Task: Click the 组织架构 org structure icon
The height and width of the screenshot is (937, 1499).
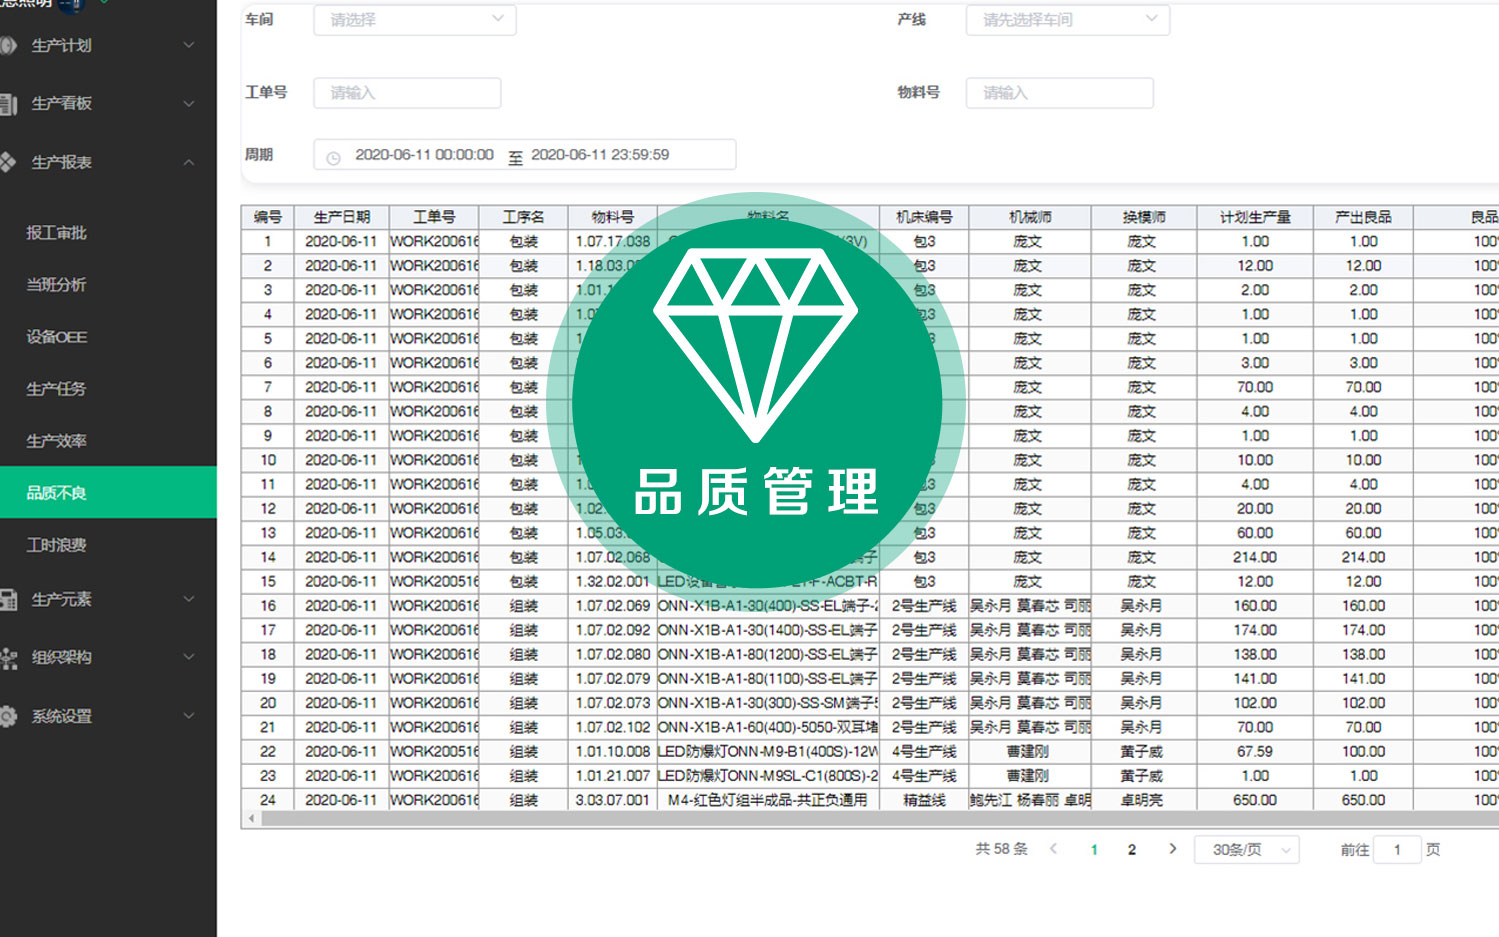Action: 10,657
